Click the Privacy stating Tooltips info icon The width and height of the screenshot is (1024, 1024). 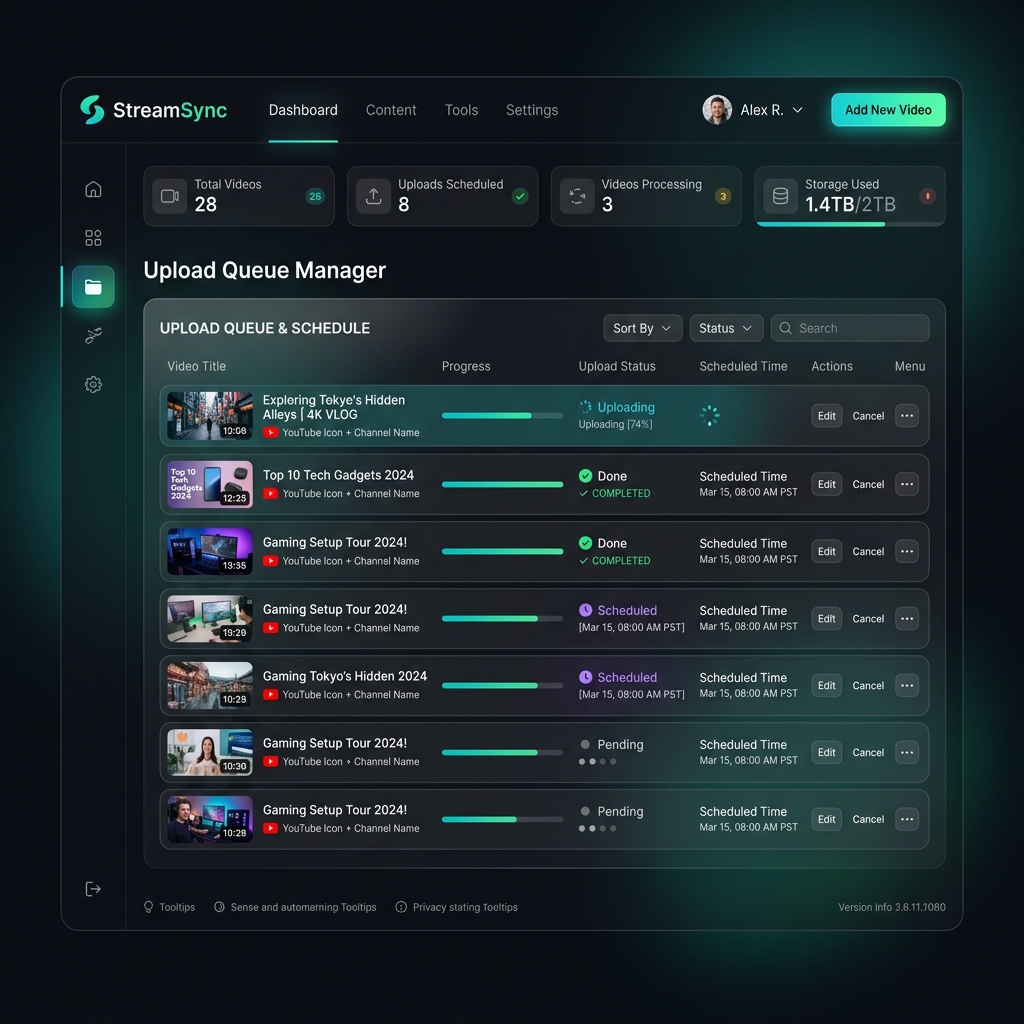pos(401,907)
